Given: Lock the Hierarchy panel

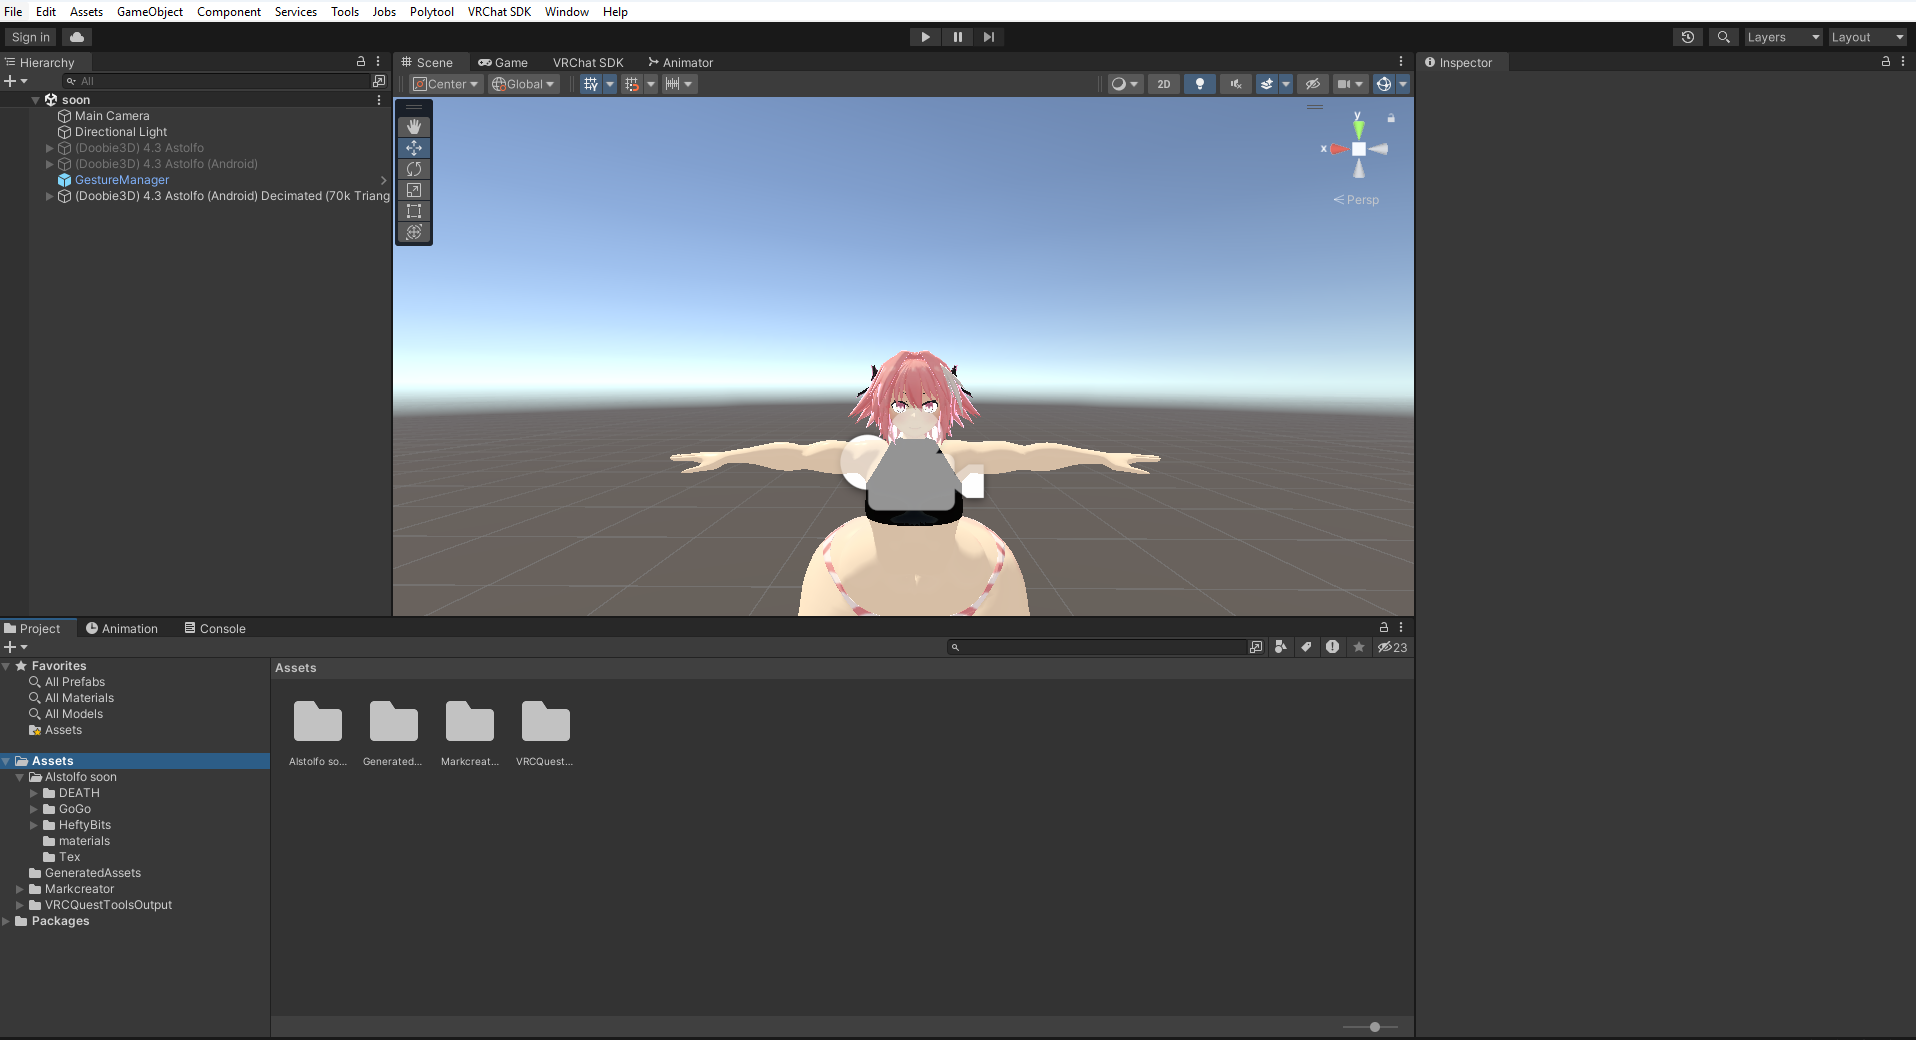Looking at the screenshot, I should pyautogui.click(x=361, y=62).
